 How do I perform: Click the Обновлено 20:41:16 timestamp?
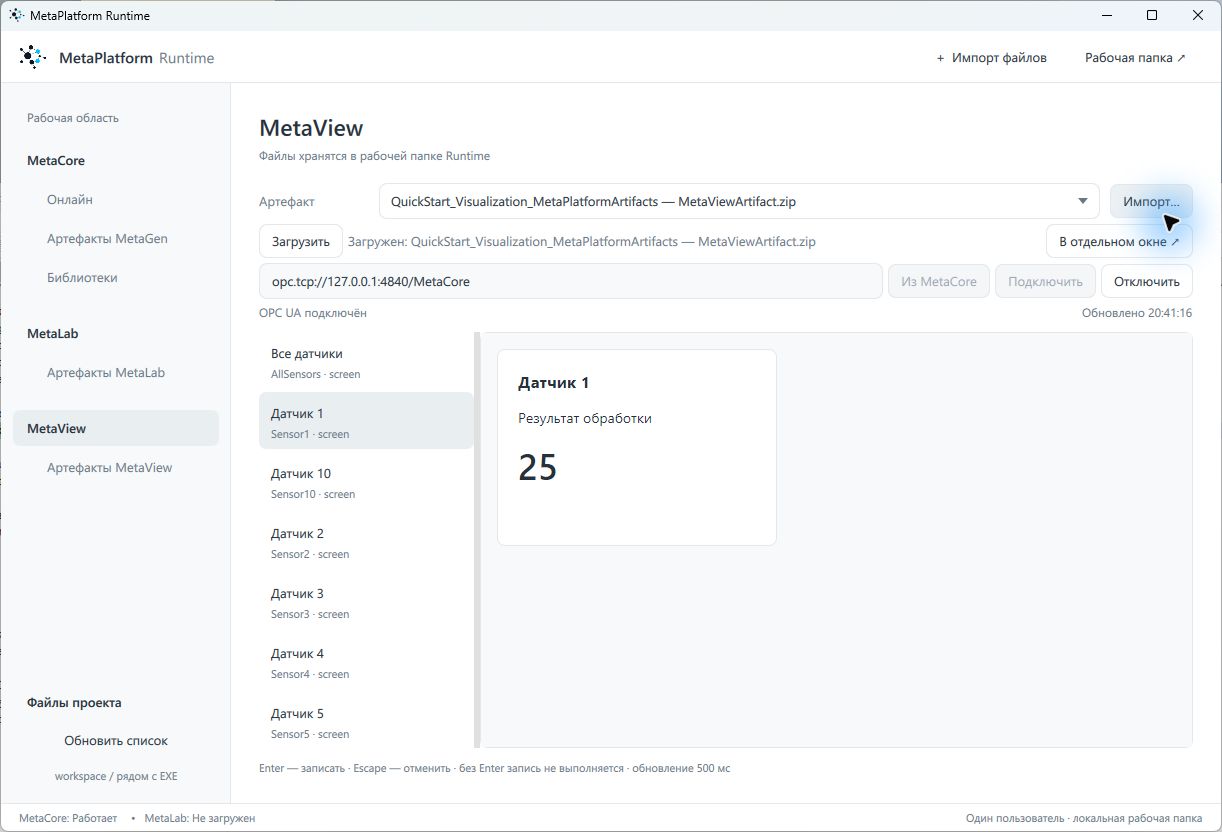coord(1137,313)
